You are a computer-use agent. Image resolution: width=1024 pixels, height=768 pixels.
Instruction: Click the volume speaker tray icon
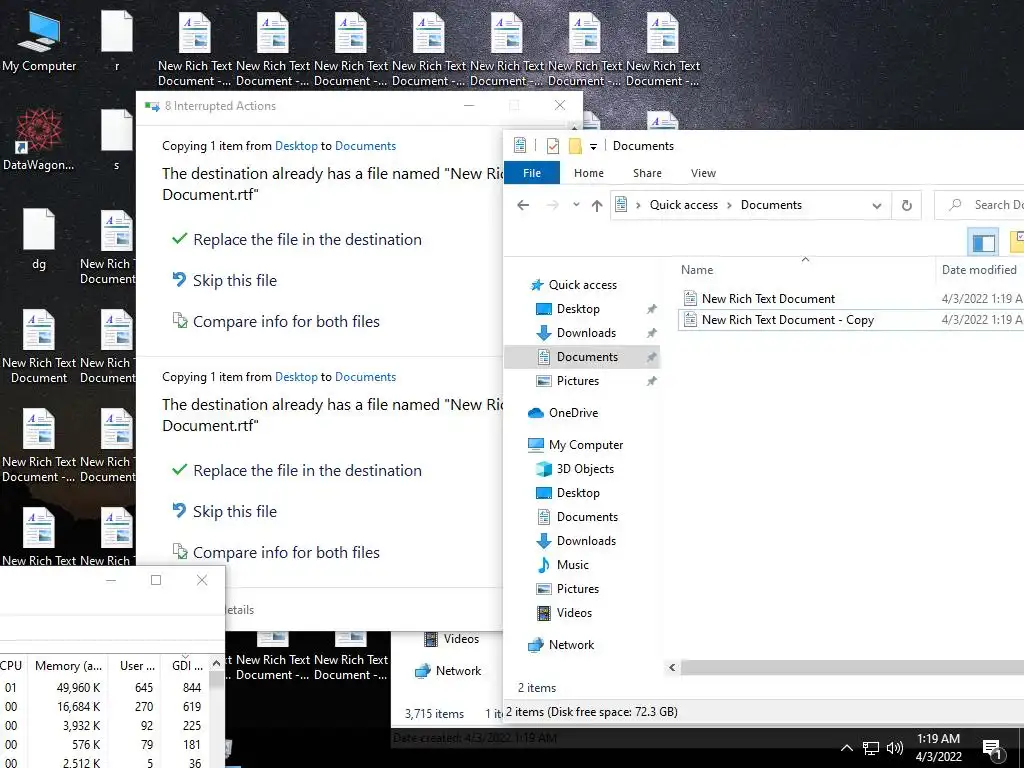pos(895,748)
